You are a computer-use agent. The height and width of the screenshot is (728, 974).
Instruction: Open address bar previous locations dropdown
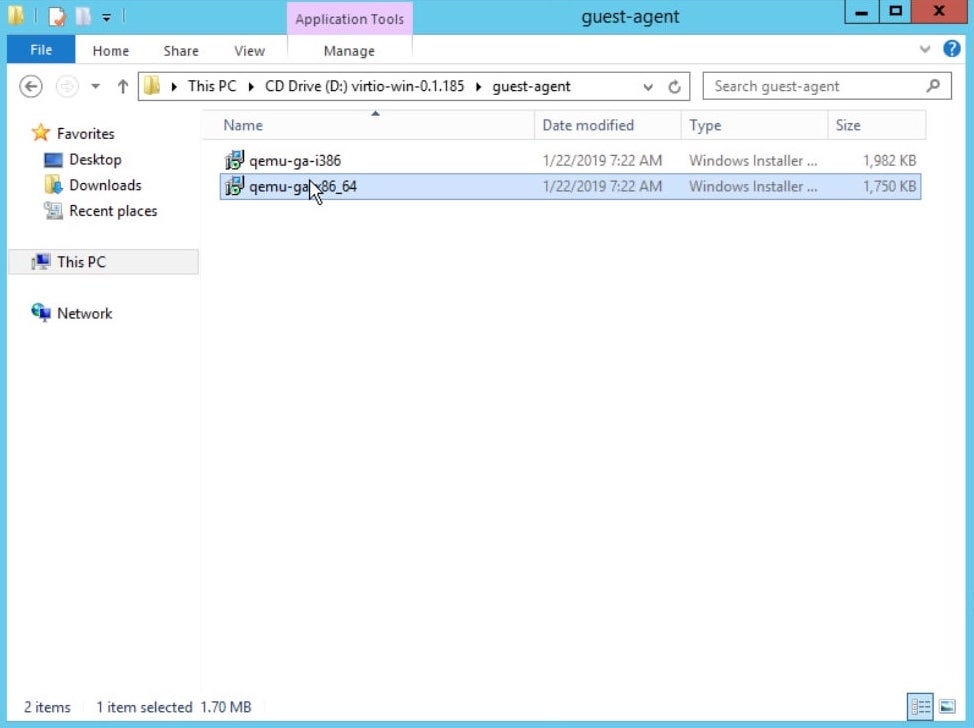pos(649,87)
